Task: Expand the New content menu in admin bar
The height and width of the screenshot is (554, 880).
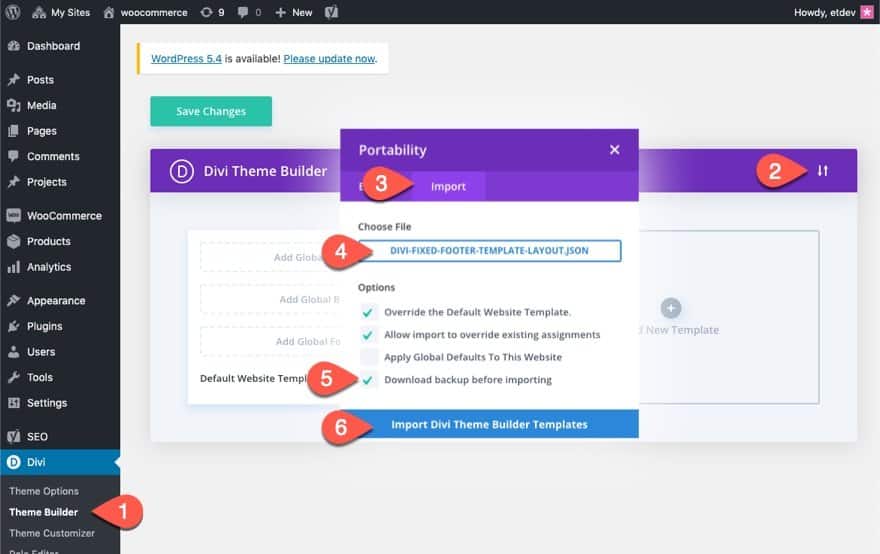Action: point(294,12)
